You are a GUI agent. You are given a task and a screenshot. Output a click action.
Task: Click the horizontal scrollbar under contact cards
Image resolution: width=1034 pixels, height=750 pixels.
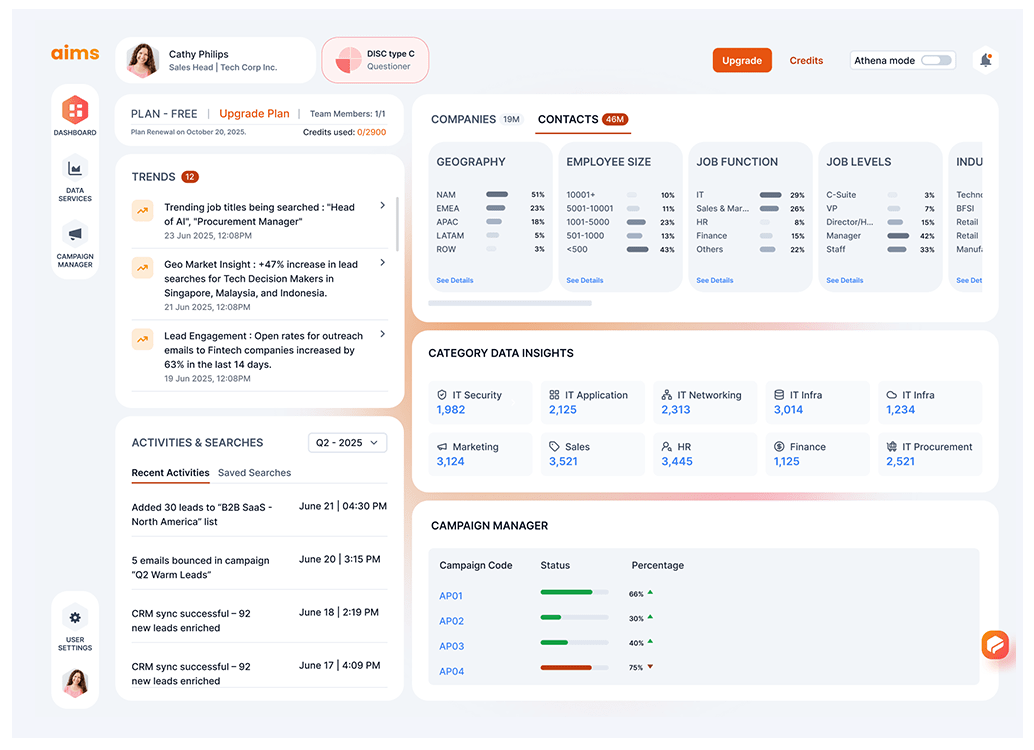510,303
